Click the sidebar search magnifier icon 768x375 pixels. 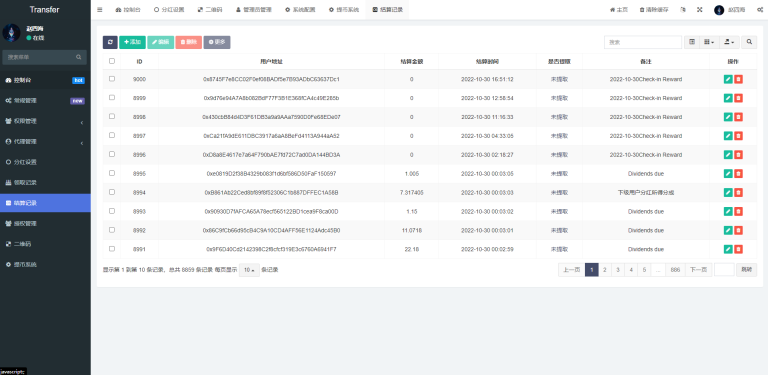pos(79,57)
